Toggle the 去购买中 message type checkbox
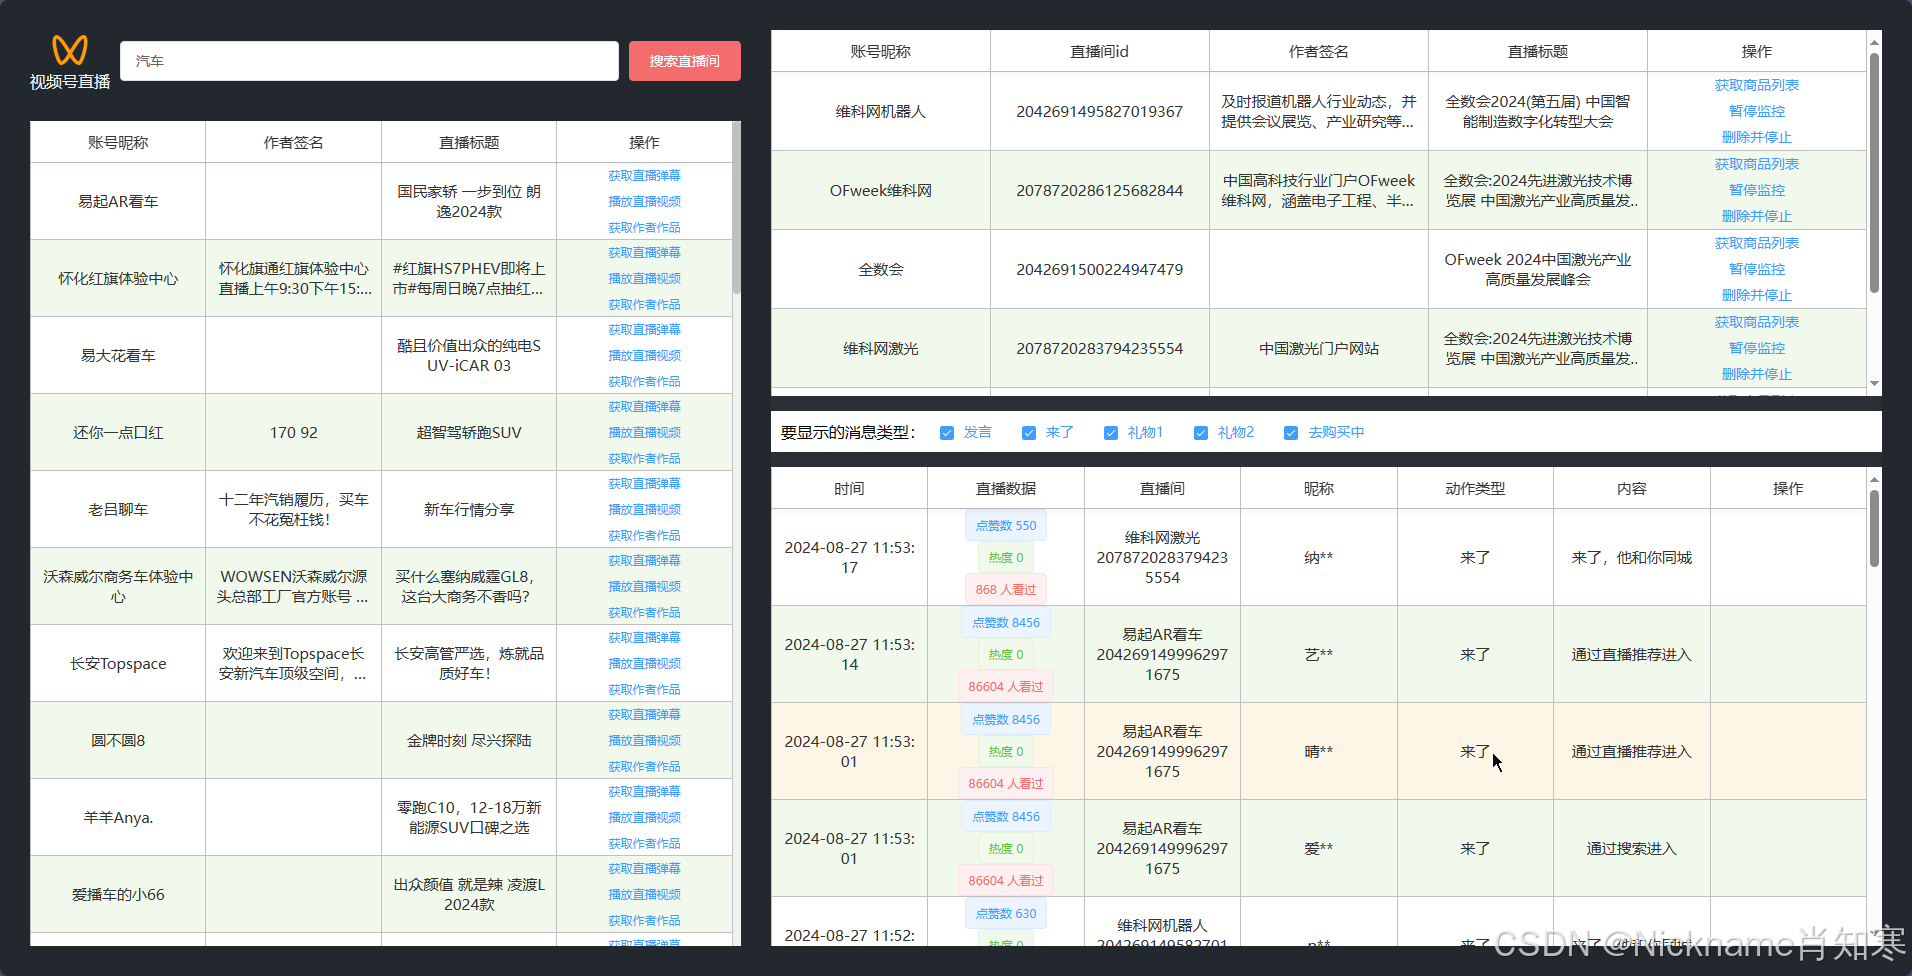This screenshot has width=1912, height=976. [x=1291, y=433]
